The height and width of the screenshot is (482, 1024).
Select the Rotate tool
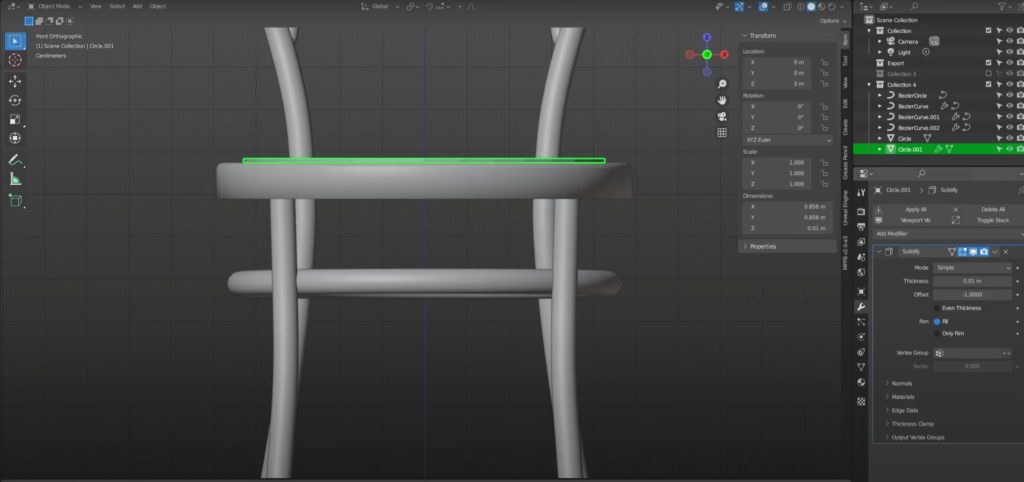(15, 100)
